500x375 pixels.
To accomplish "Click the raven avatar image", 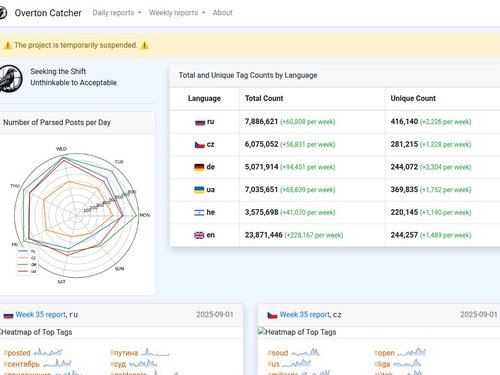I will [11, 78].
